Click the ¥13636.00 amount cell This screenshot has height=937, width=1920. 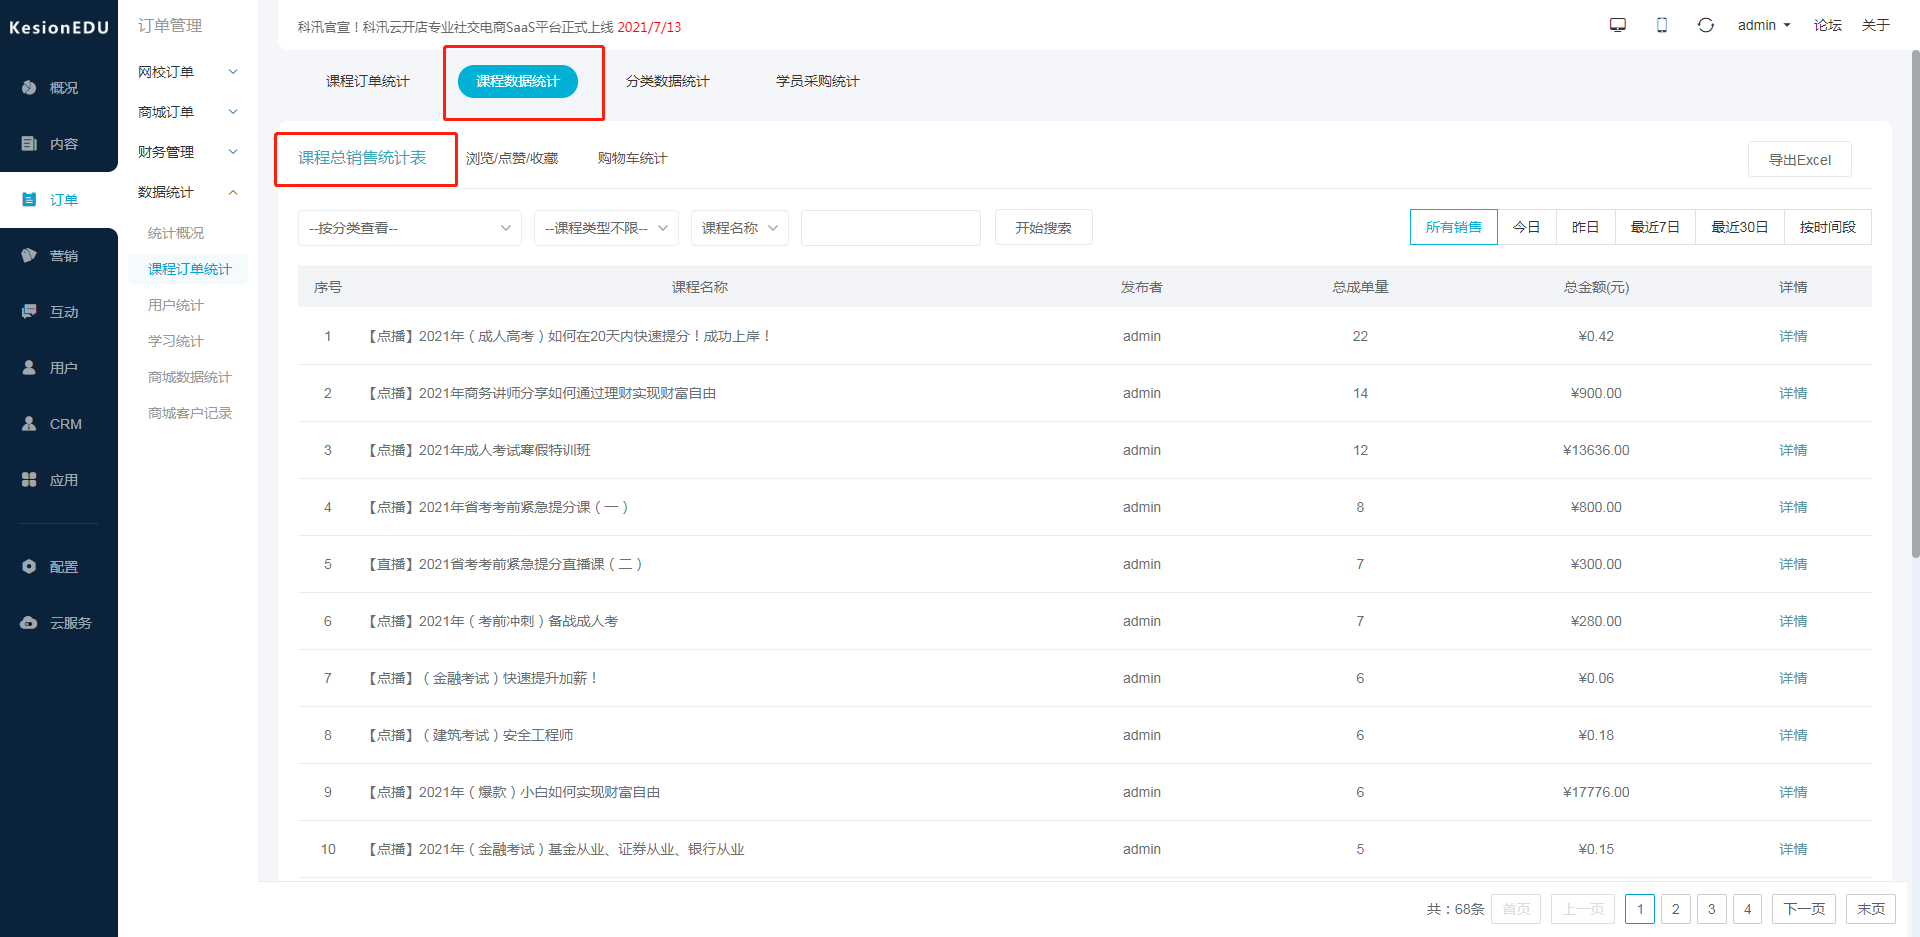[1596, 450]
